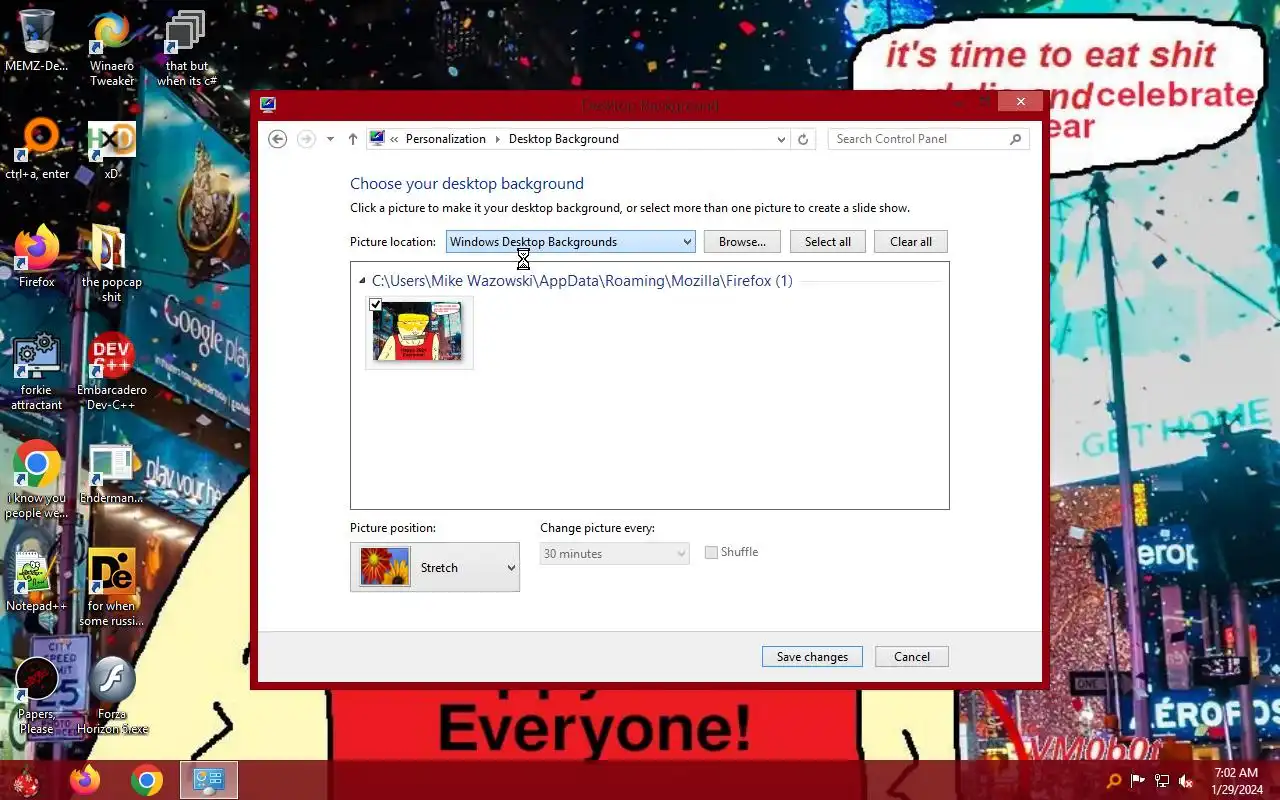Screen dimensions: 1280x800
Task: Click the Select all button
Action: (828, 242)
